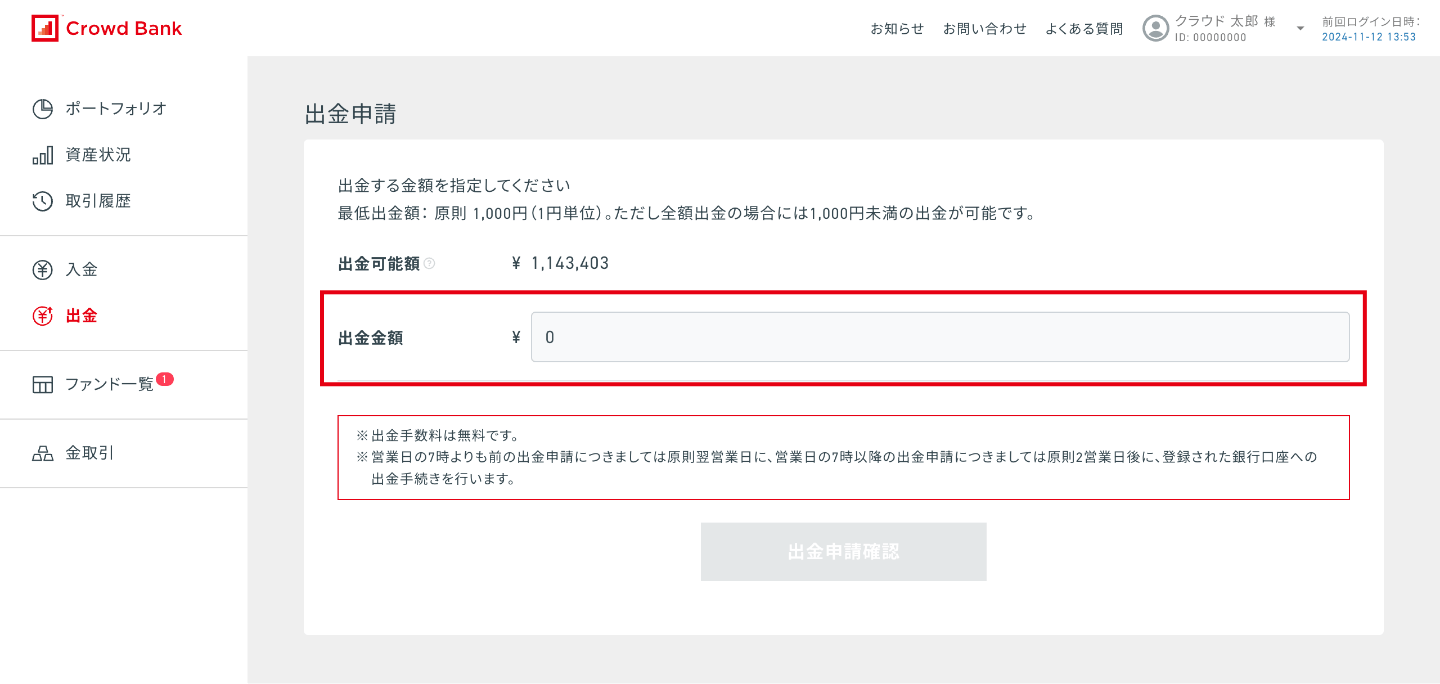Open よくある質問 in the header
This screenshot has height=684, width=1440.
1083,29
